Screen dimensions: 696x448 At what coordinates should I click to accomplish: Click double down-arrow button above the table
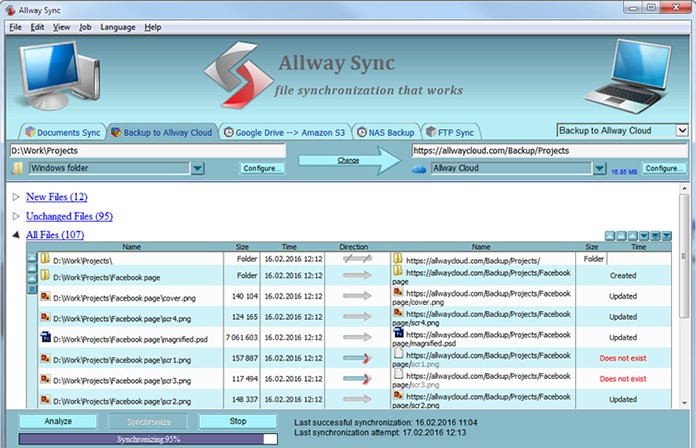pyautogui.click(x=655, y=236)
